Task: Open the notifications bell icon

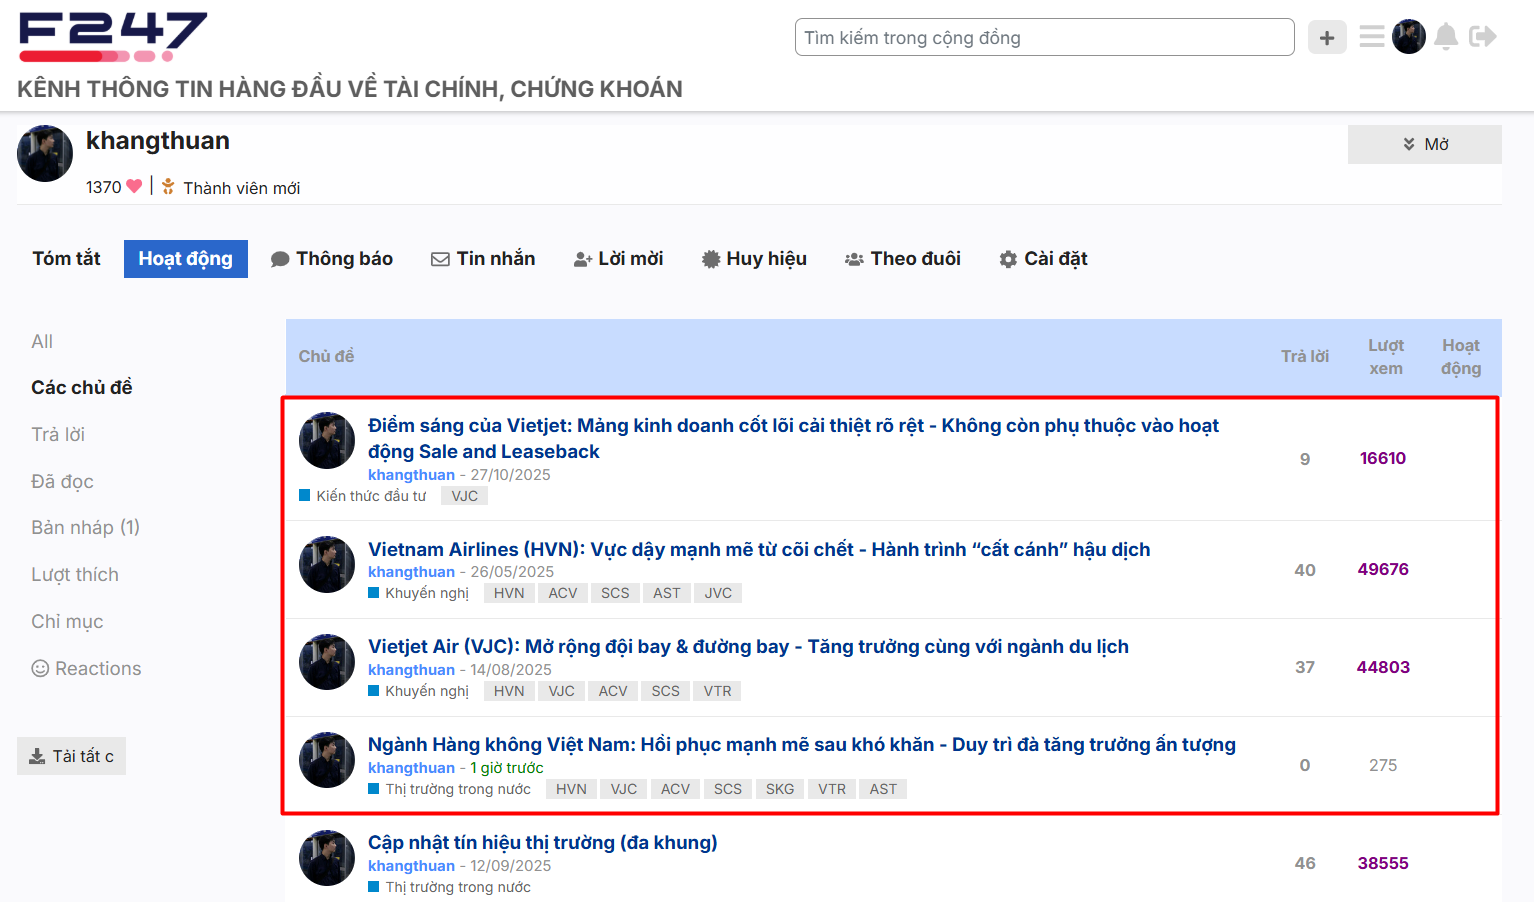Action: [x=1446, y=37]
